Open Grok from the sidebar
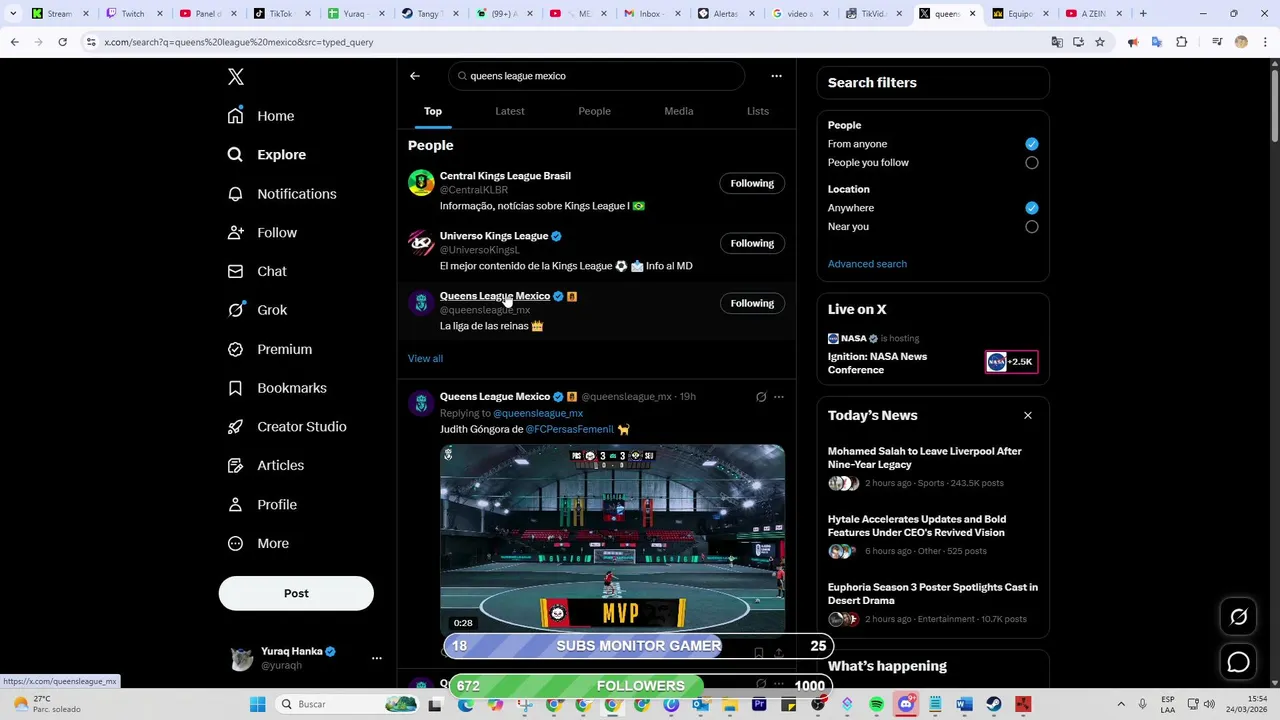Image resolution: width=1280 pixels, height=720 pixels. pos(257,310)
